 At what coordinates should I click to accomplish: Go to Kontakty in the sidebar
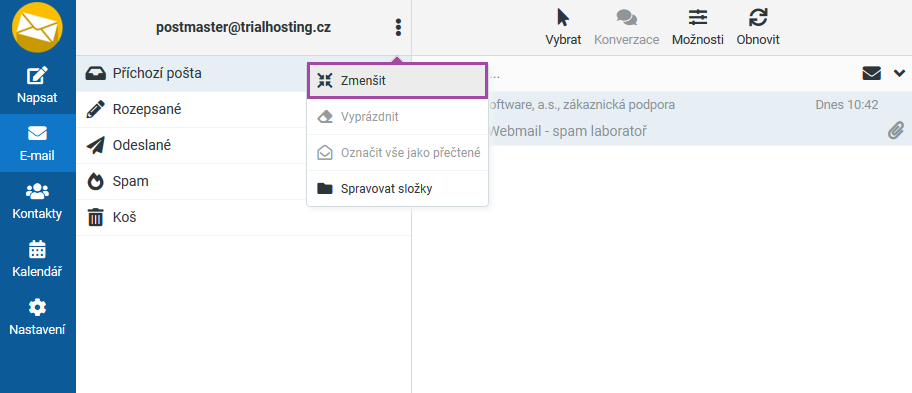(38, 201)
